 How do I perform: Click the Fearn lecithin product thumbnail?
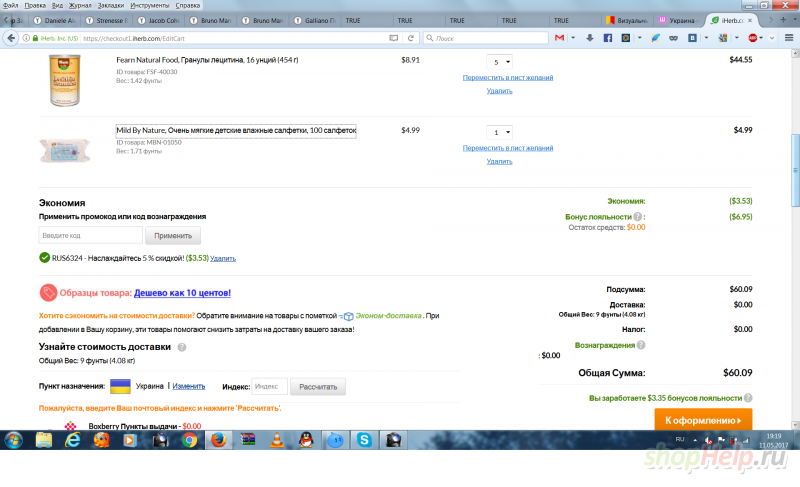pos(64,81)
